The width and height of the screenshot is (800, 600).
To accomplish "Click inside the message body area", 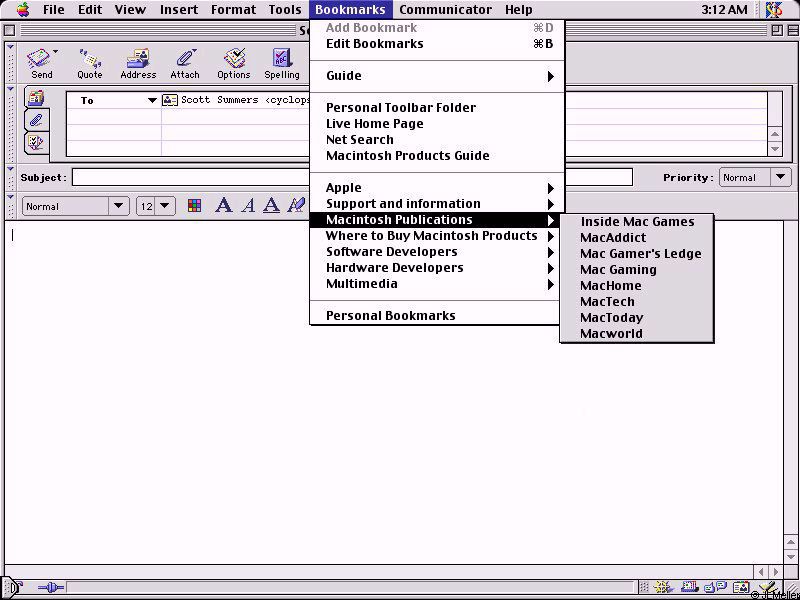I will 393,393.
